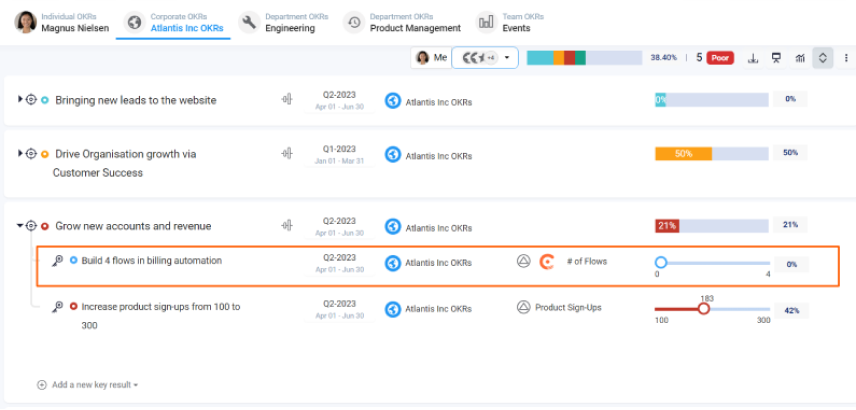Click red status dot on Grow new accounts
The height and width of the screenshot is (410, 856).
(x=45, y=226)
